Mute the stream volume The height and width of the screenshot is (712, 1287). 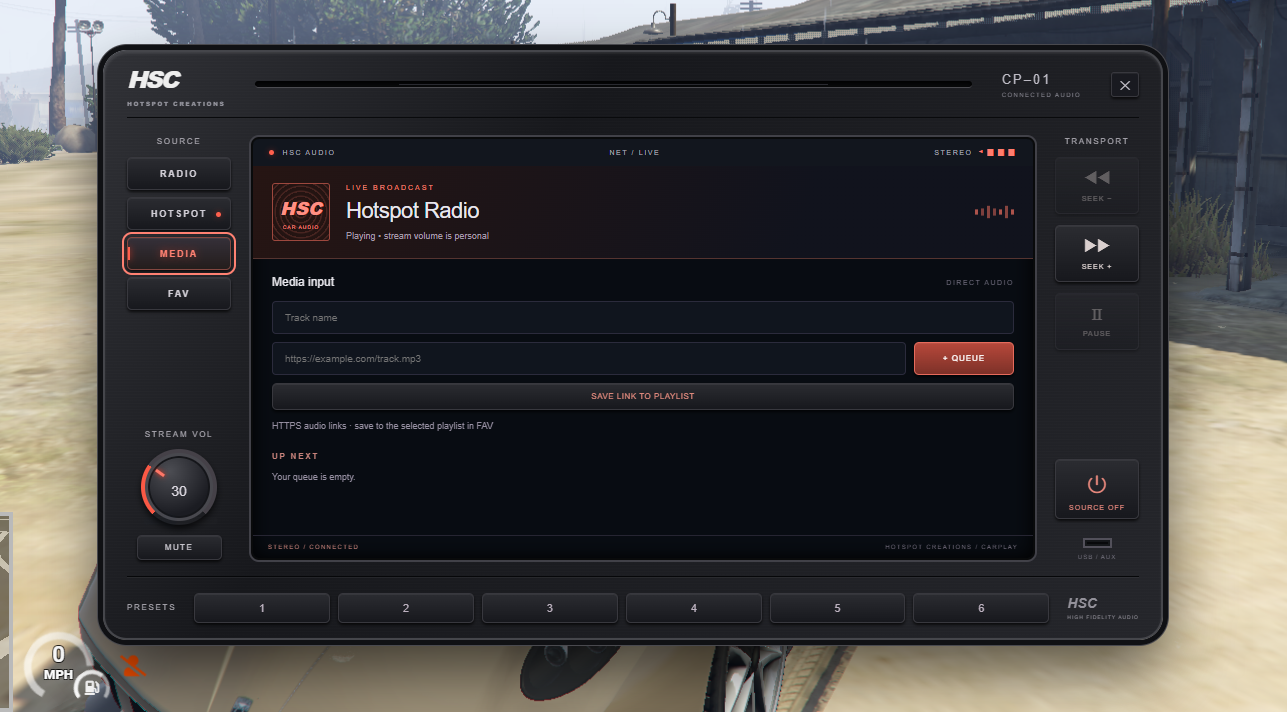[x=179, y=547]
